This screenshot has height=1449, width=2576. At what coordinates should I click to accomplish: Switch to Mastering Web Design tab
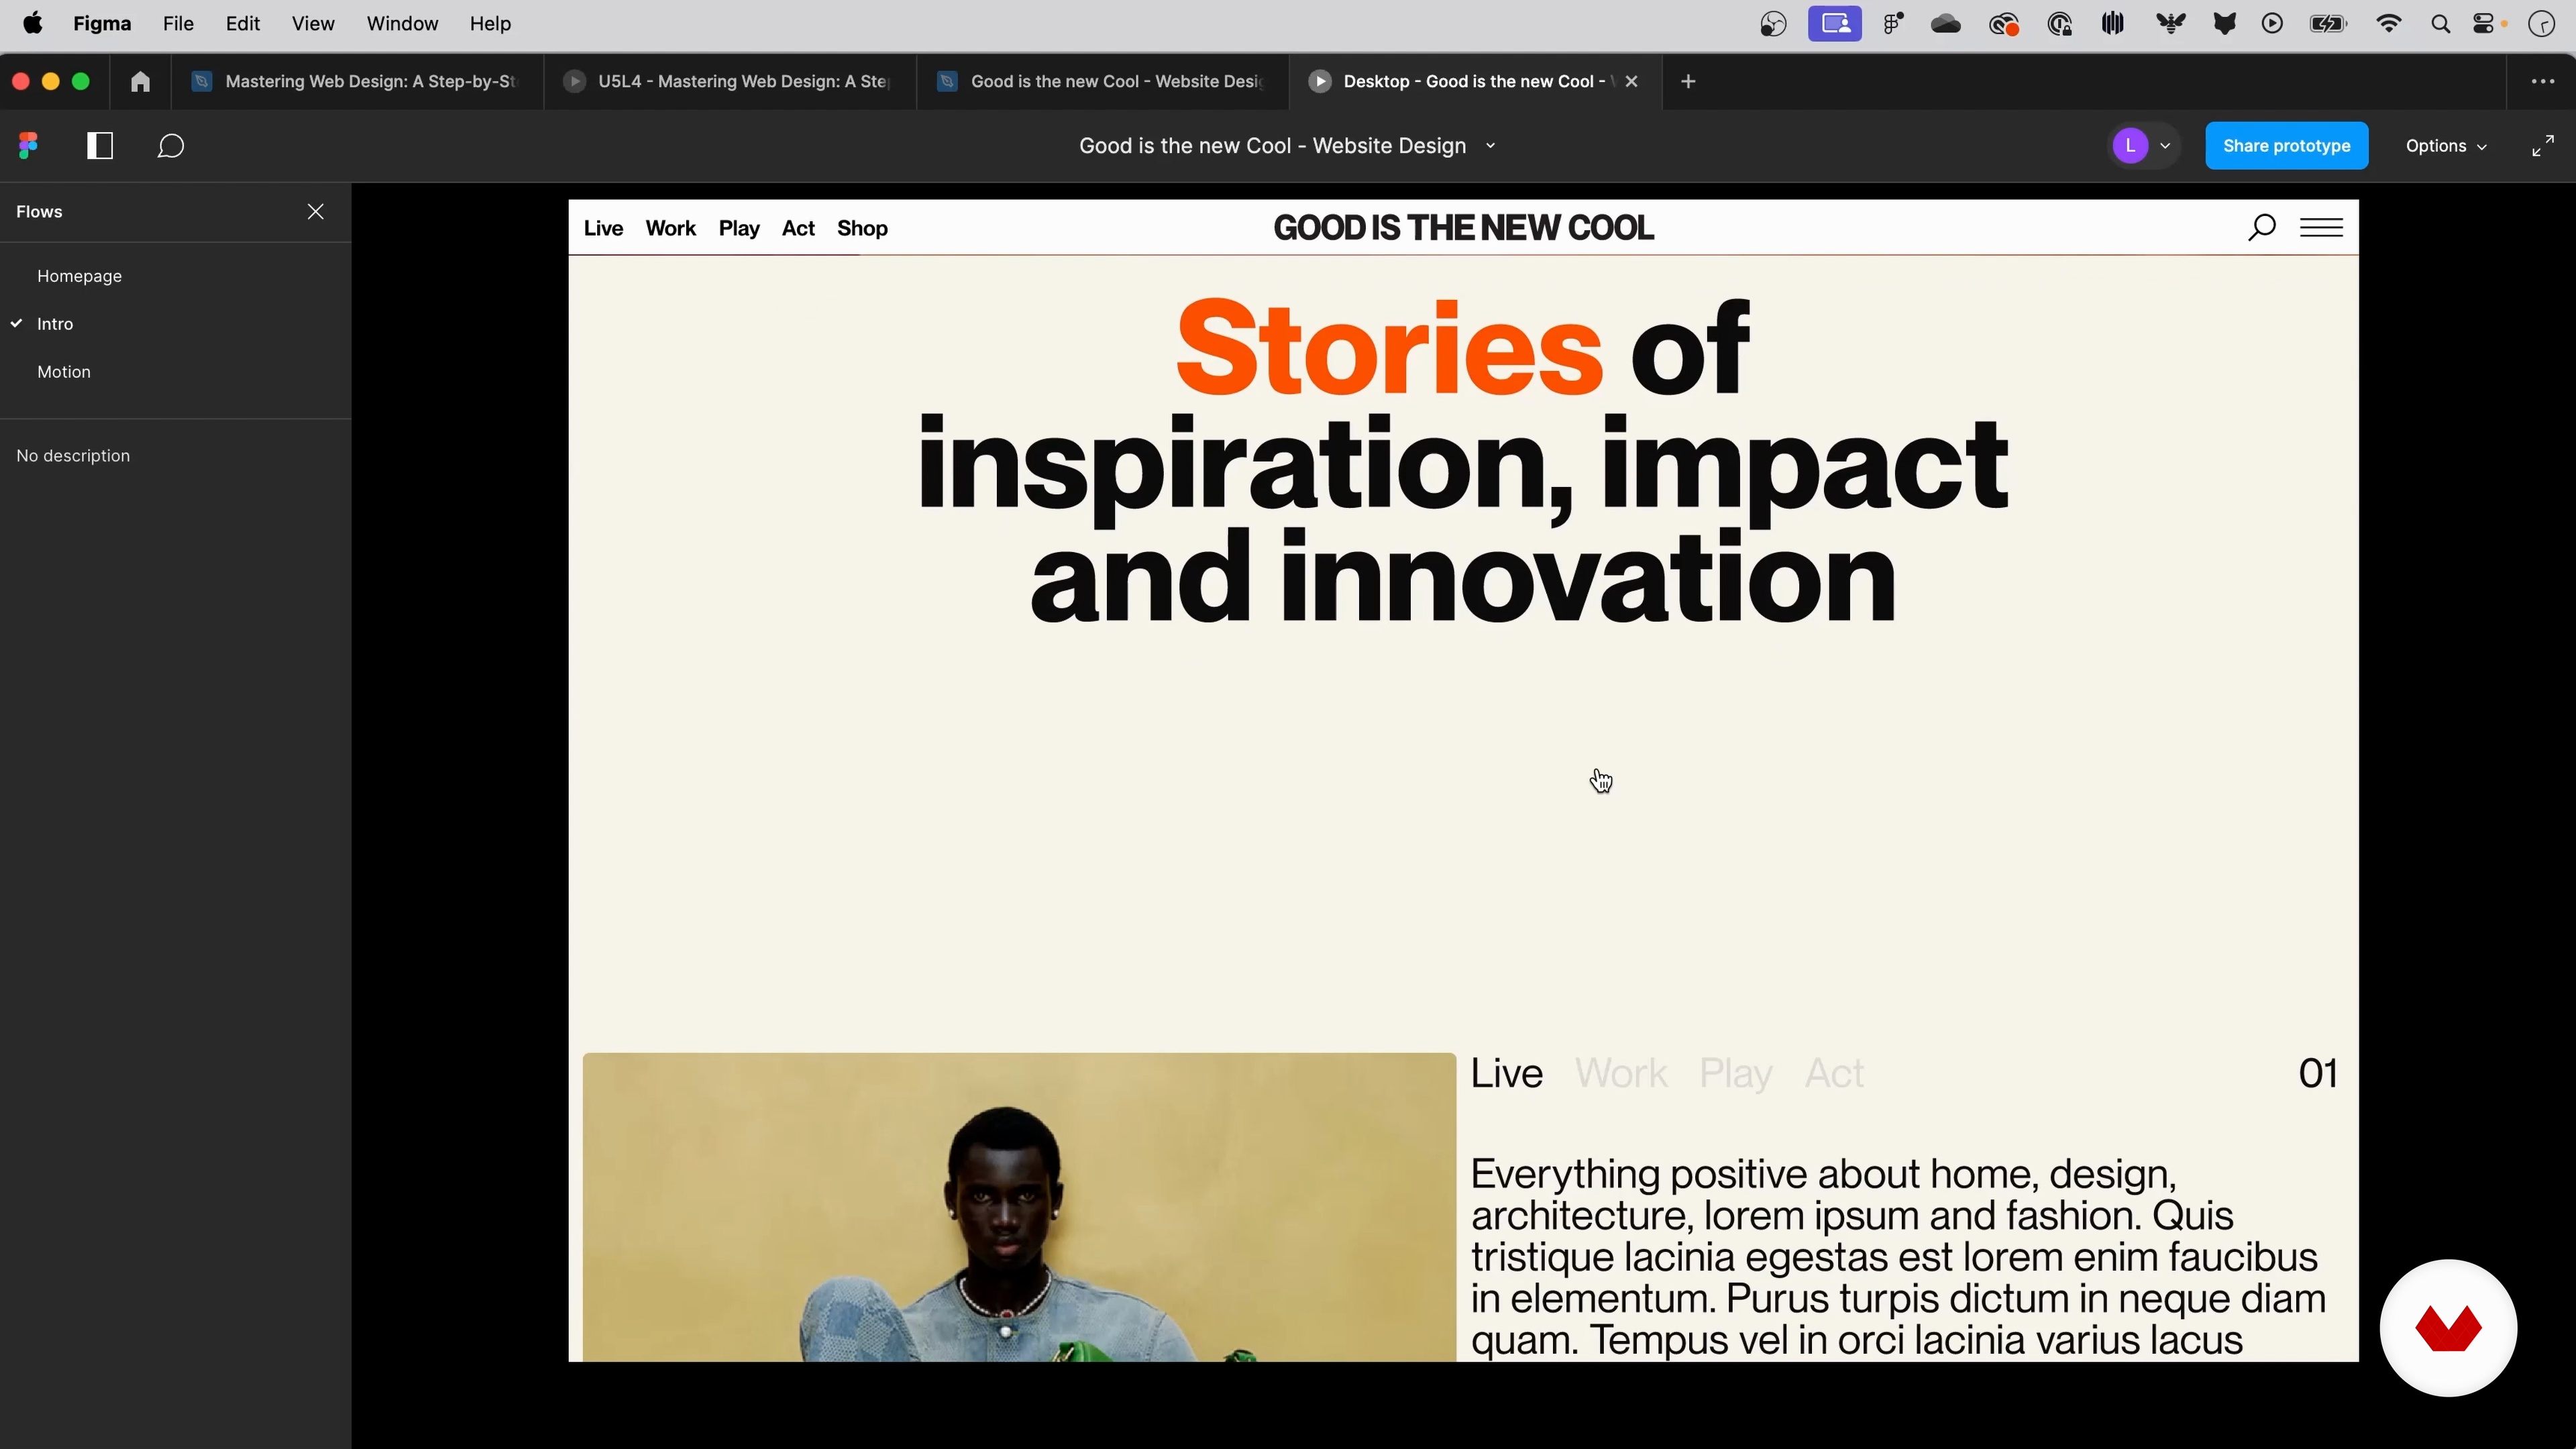click(x=357, y=82)
